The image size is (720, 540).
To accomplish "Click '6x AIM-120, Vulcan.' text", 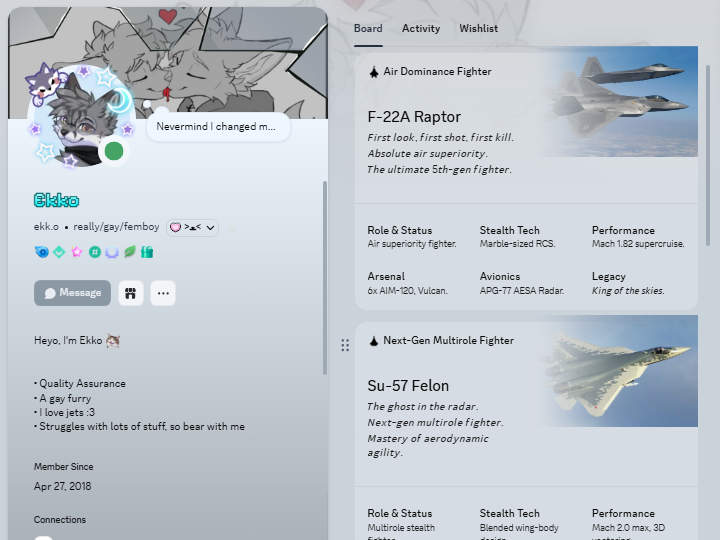I will click(407, 291).
